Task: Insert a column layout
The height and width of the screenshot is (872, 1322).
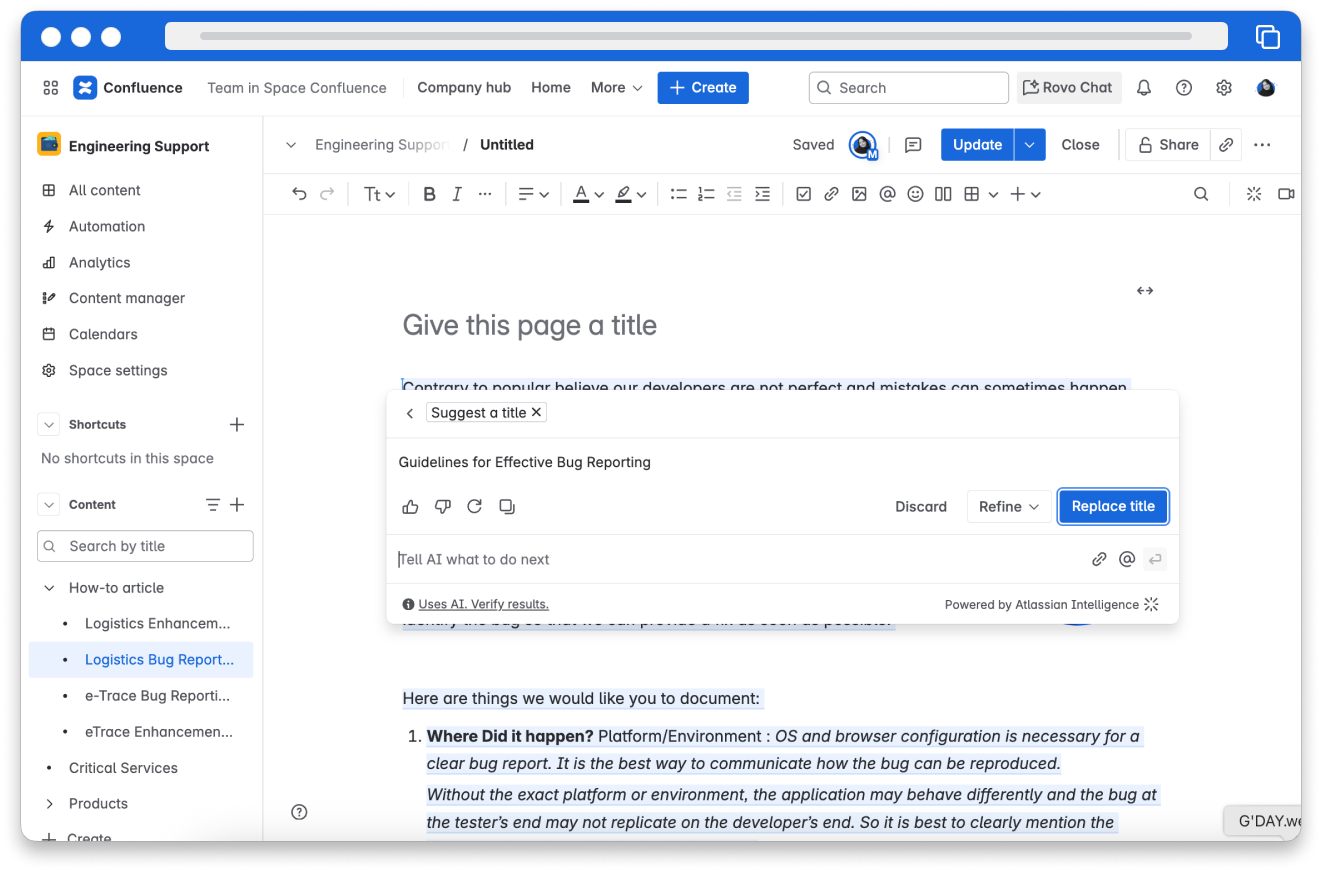Action: (x=943, y=195)
